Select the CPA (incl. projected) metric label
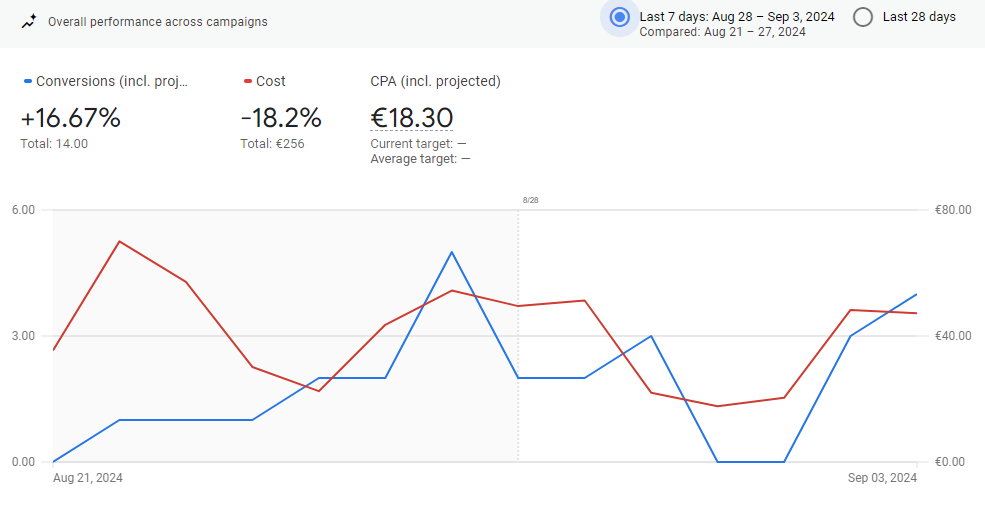 pos(435,82)
